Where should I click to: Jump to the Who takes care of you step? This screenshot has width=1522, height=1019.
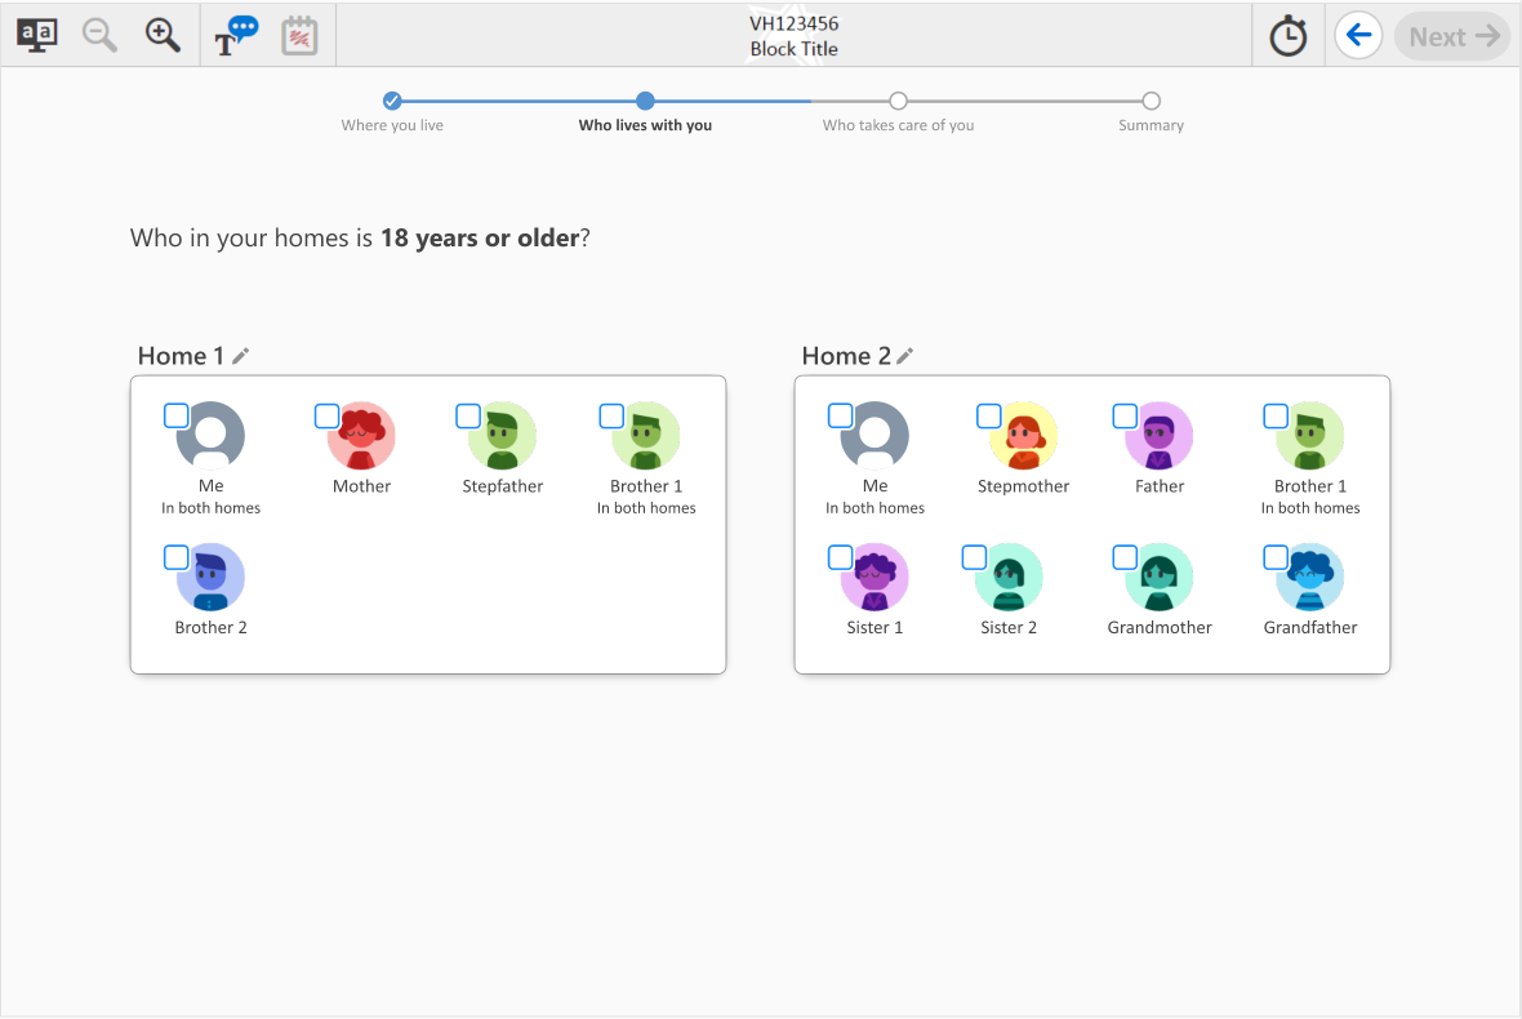(x=898, y=101)
